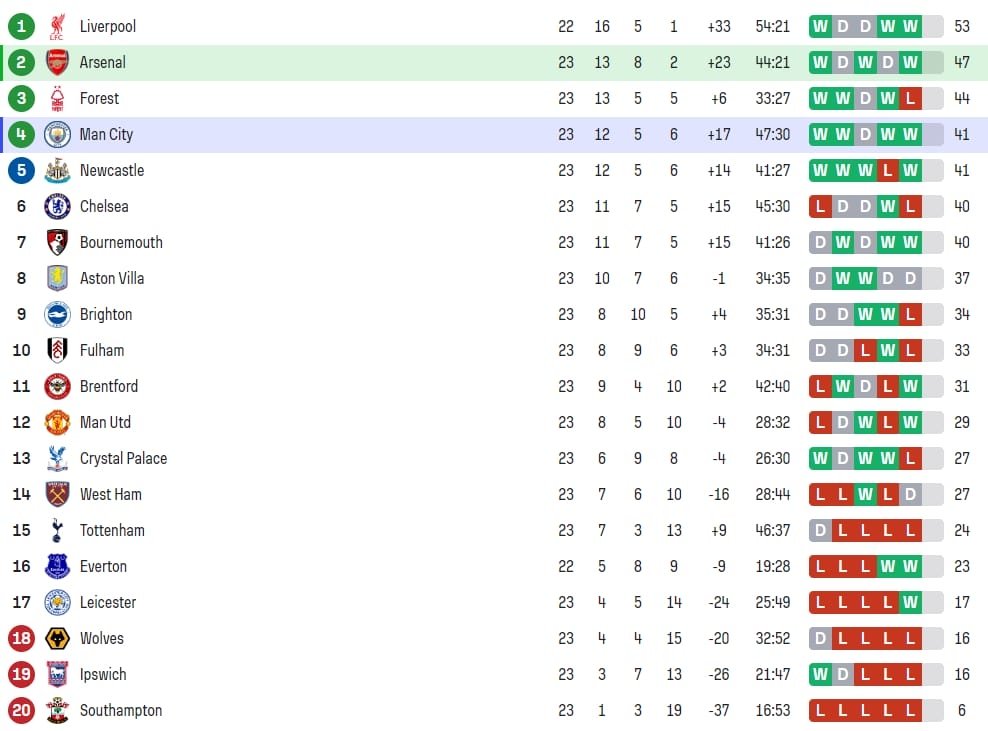Open the Bournemouth team page
The height and width of the screenshot is (731, 988).
coord(121,242)
